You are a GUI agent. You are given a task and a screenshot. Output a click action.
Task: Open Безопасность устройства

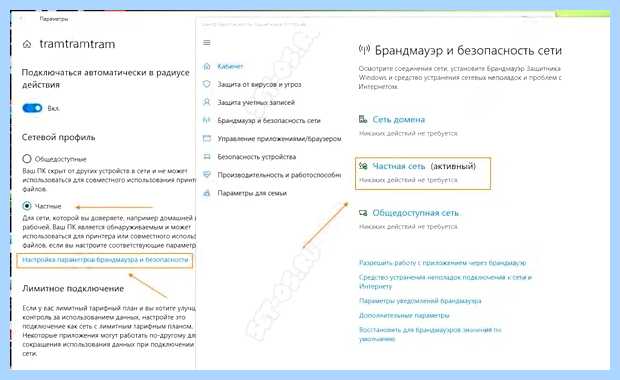(257, 157)
